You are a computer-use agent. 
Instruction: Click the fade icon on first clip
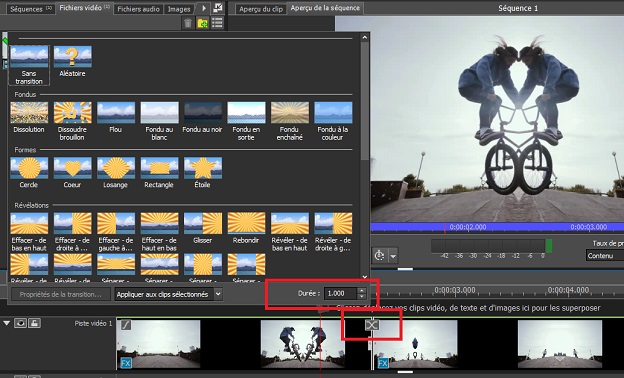pyautogui.click(x=126, y=325)
